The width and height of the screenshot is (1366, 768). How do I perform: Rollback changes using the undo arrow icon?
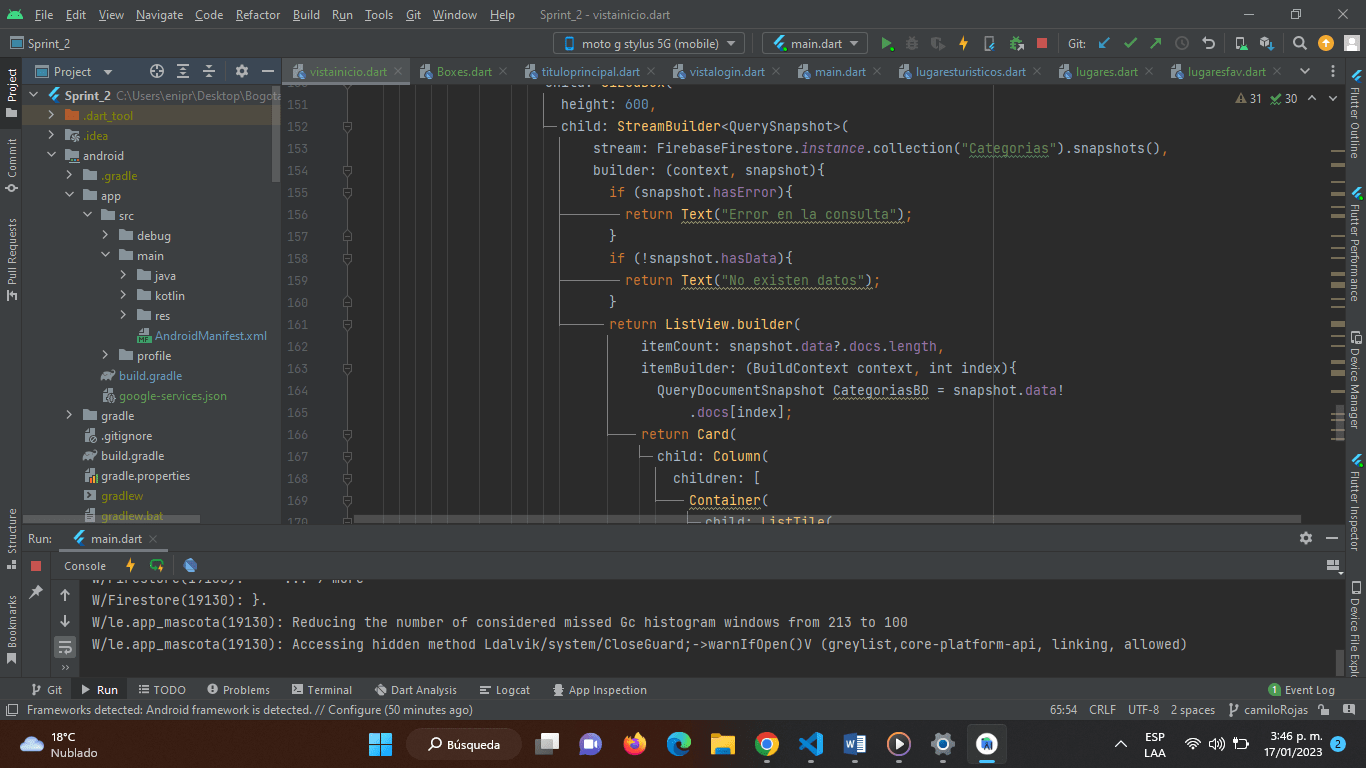point(1208,43)
